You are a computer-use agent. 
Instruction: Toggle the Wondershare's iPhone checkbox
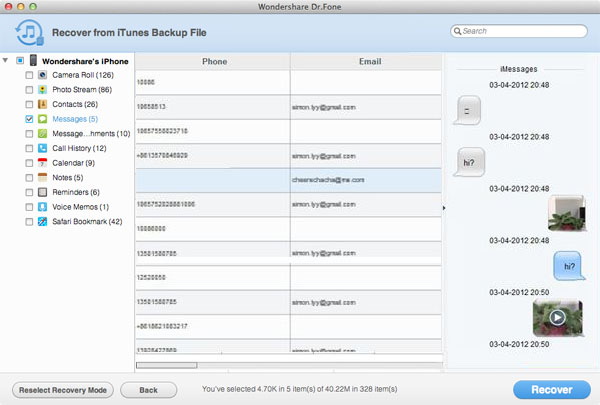coord(20,60)
